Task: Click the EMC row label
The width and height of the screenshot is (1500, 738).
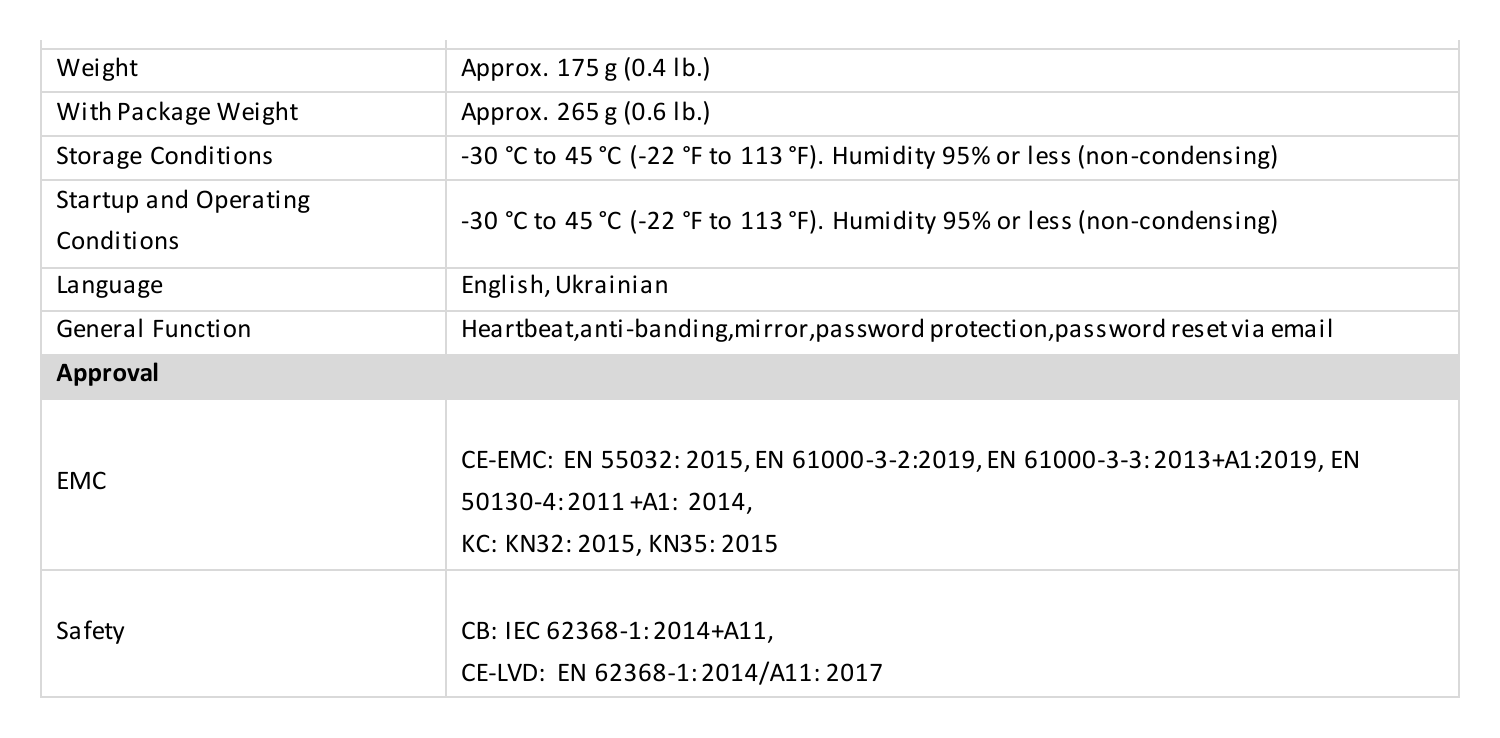Action: [x=81, y=482]
